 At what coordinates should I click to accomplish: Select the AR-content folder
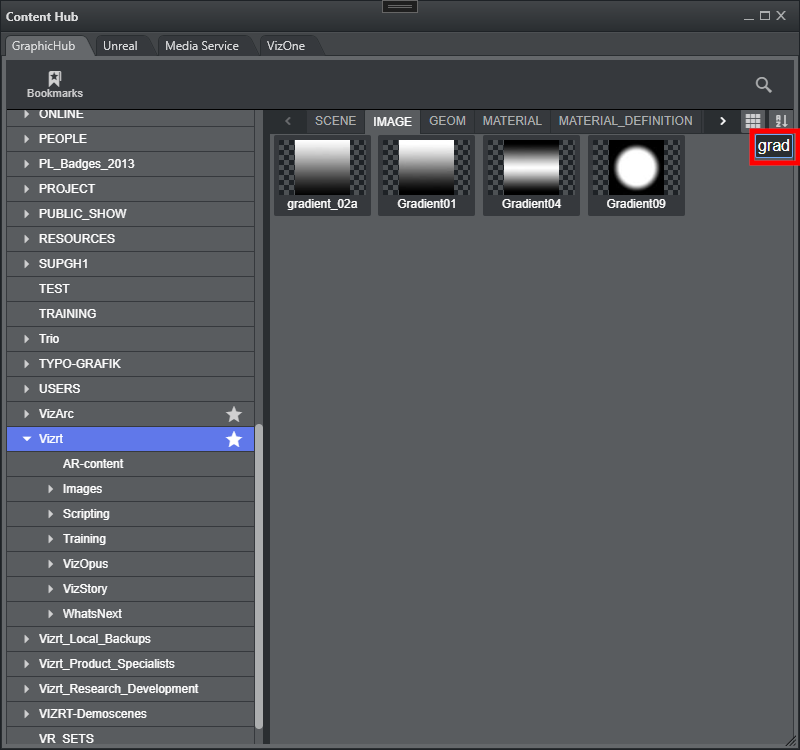pos(93,464)
